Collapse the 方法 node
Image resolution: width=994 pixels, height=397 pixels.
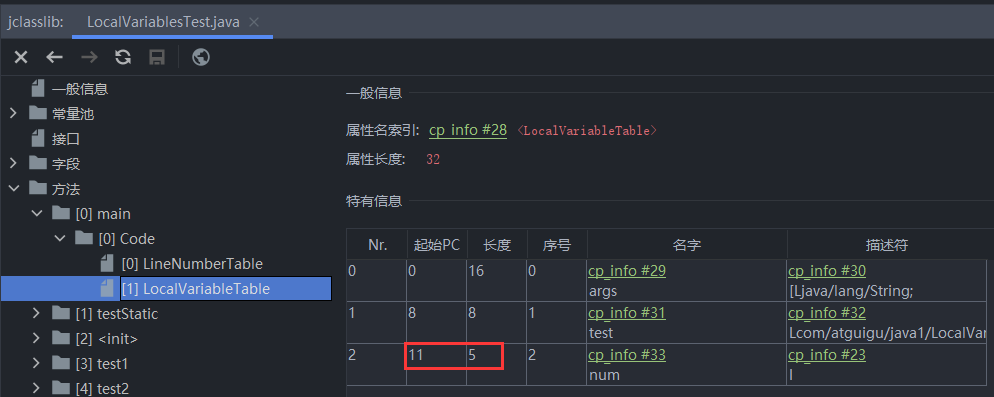(13, 189)
